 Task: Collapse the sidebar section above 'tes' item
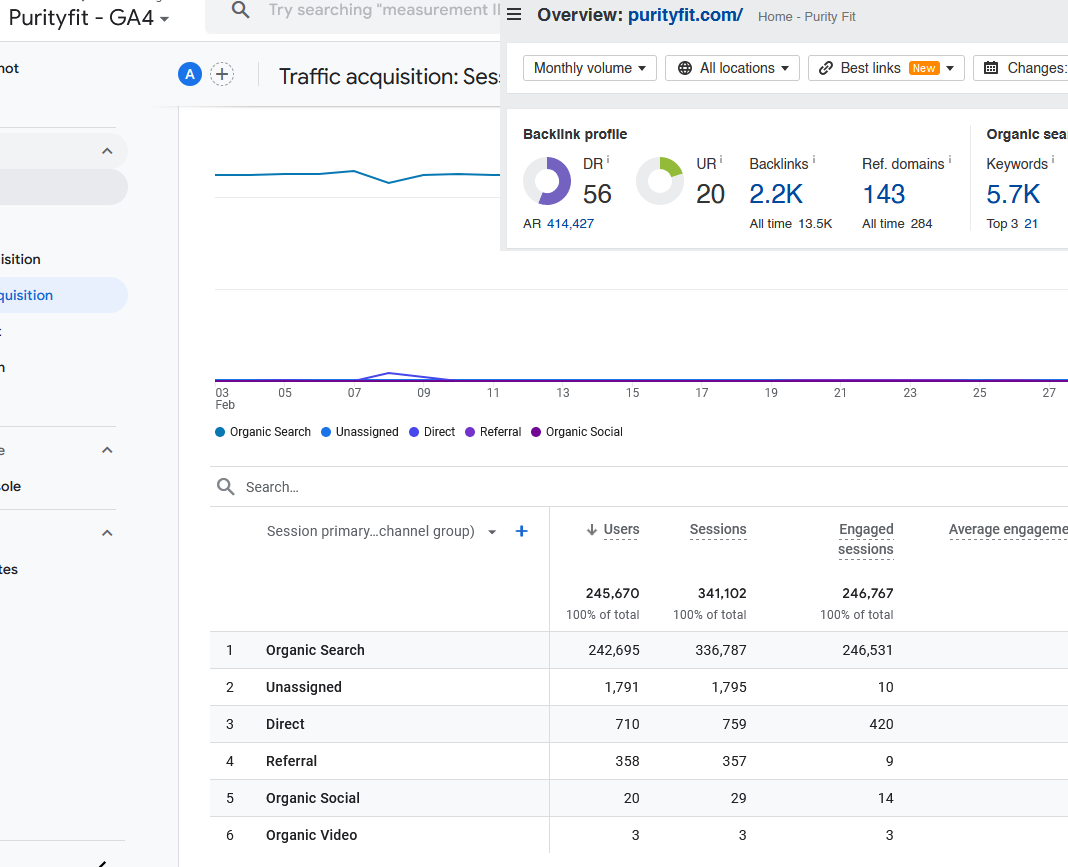(x=107, y=533)
